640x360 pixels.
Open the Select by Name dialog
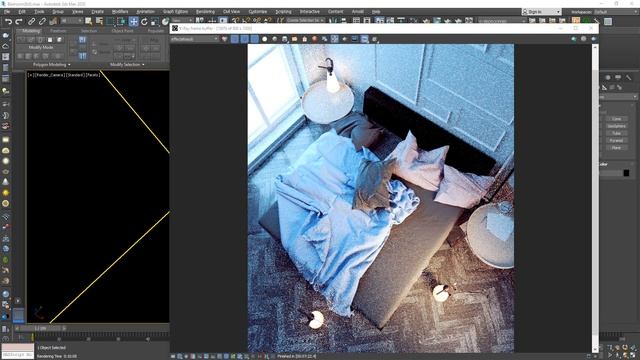[x=99, y=21]
